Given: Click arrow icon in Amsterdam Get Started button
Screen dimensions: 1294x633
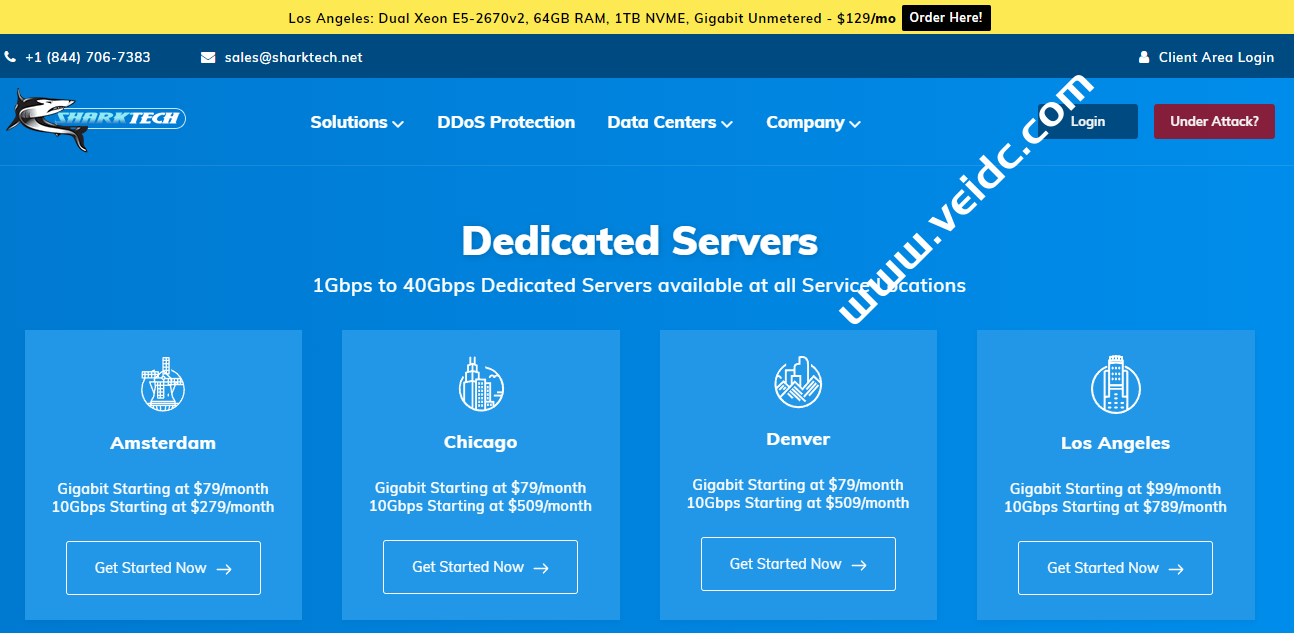Looking at the screenshot, I should click(x=224, y=569).
